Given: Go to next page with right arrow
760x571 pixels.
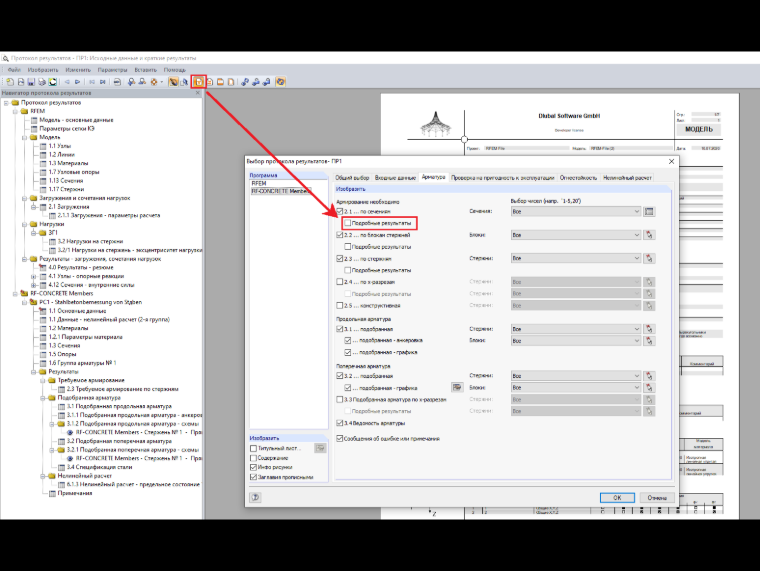Looking at the screenshot, I should point(78,82).
